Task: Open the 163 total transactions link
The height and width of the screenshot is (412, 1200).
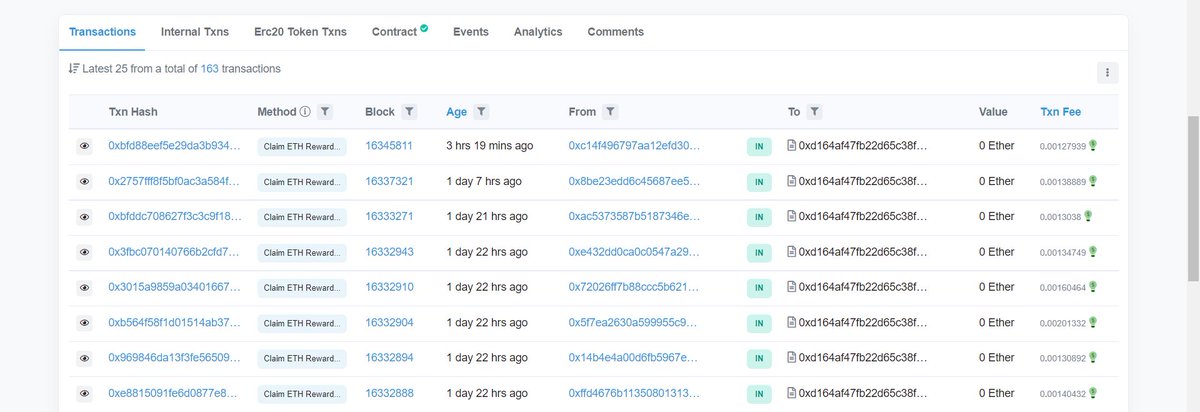Action: pos(210,69)
